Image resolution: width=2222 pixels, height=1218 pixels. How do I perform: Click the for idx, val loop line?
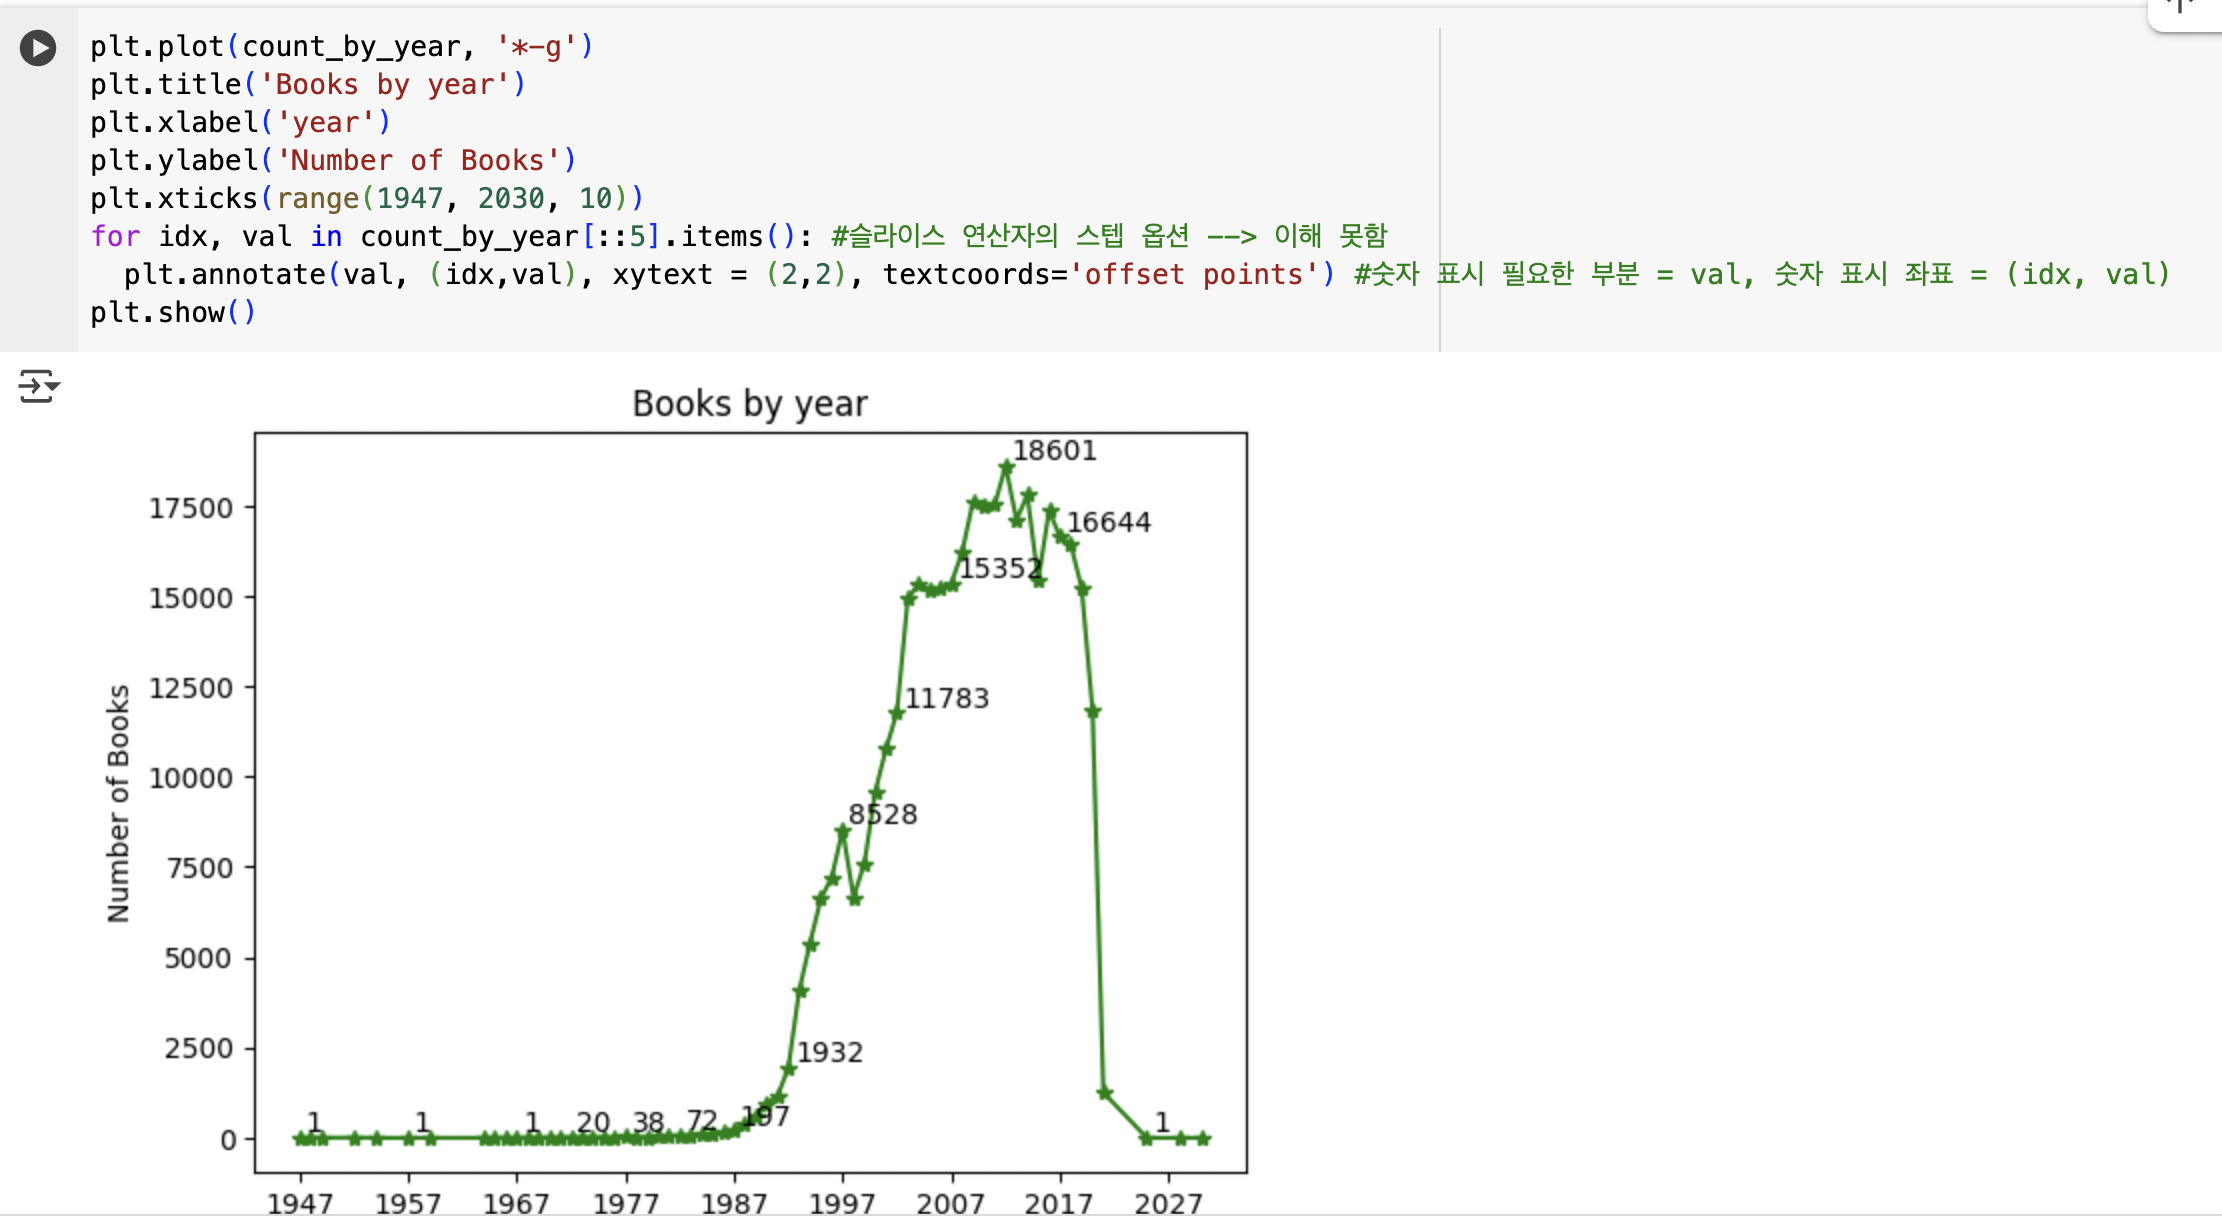coord(739,237)
